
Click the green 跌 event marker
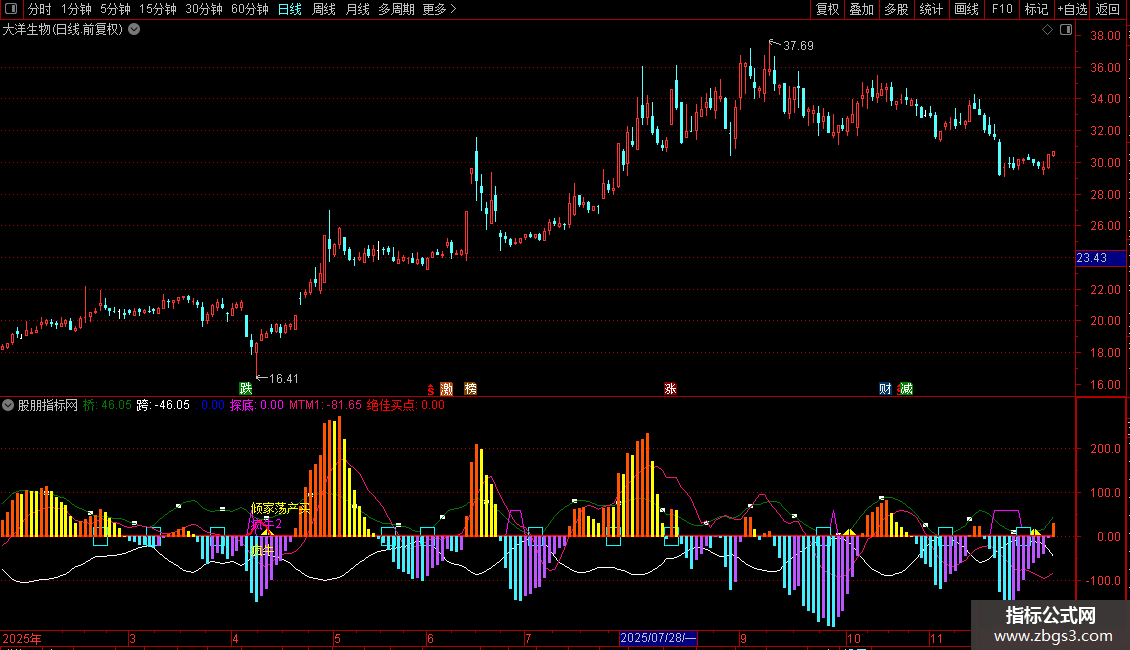[246, 388]
